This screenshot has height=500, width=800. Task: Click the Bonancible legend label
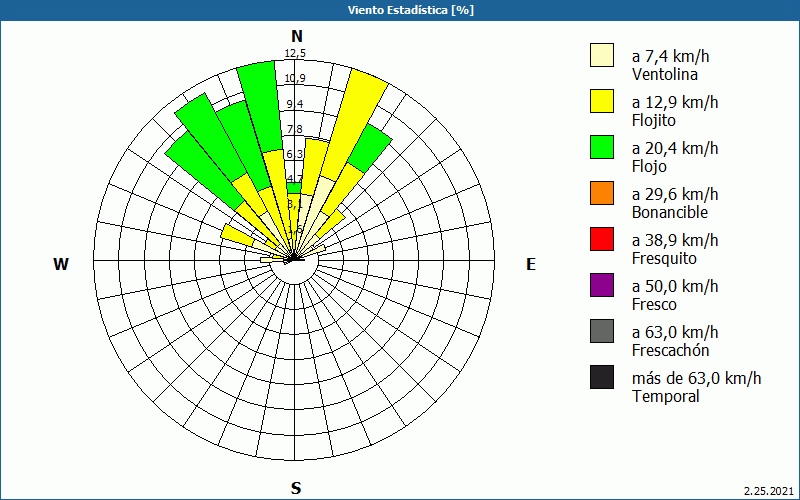670,212
